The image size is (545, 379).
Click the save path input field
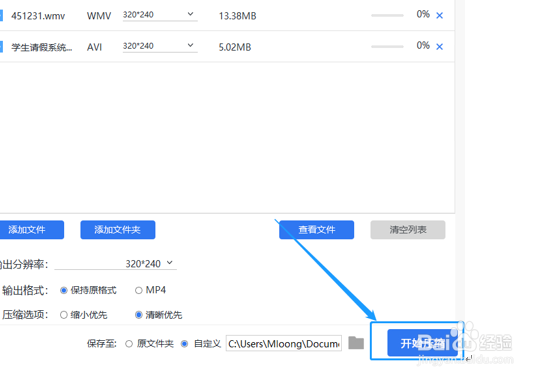284,344
